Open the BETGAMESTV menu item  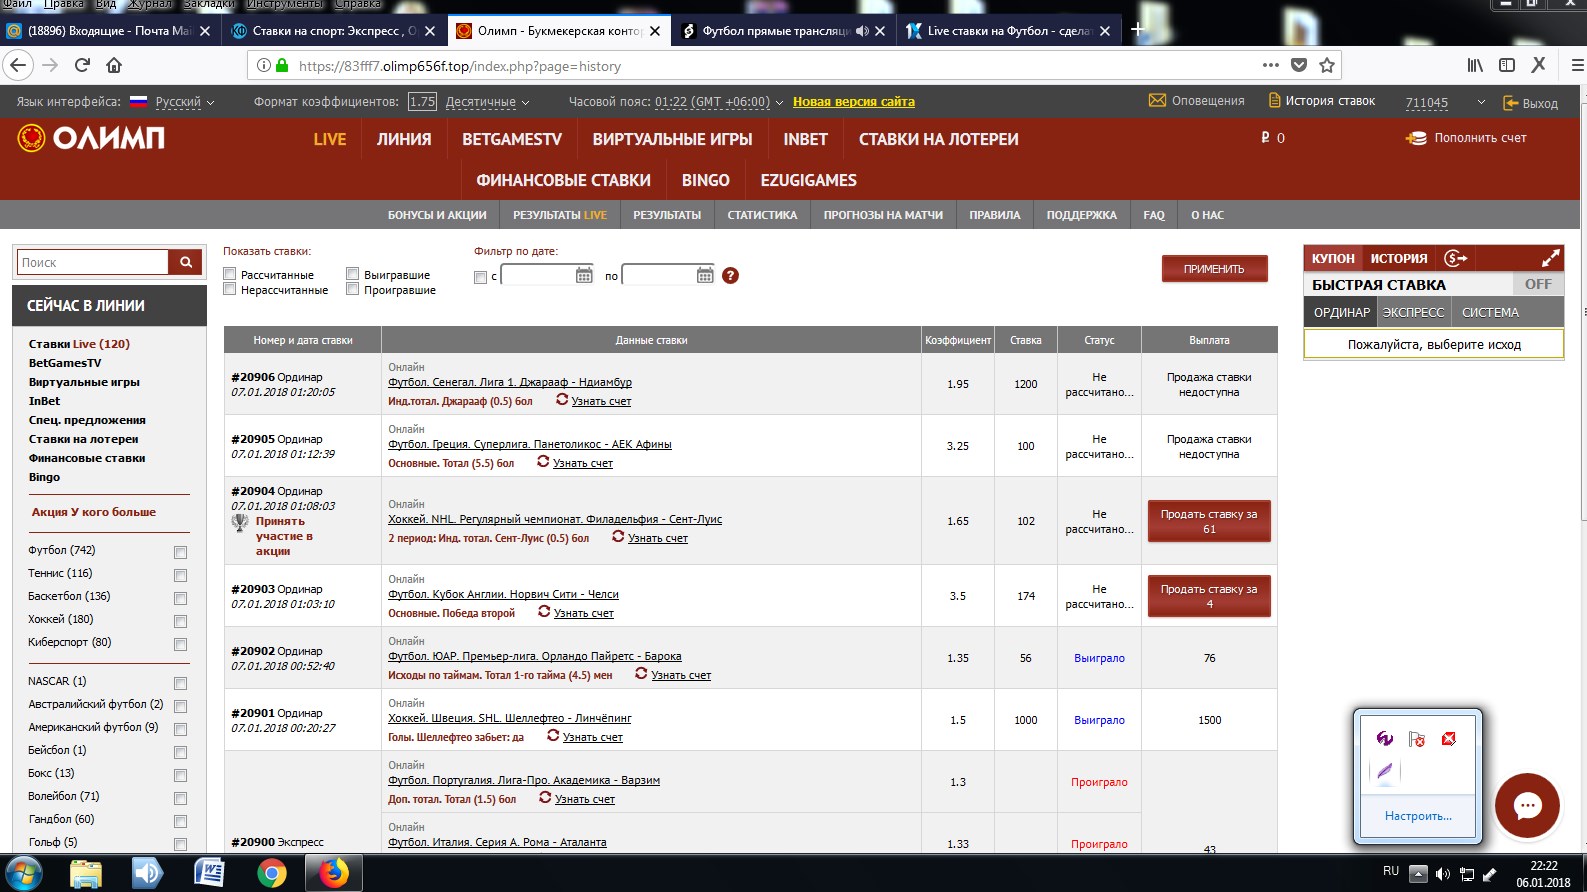coord(512,139)
